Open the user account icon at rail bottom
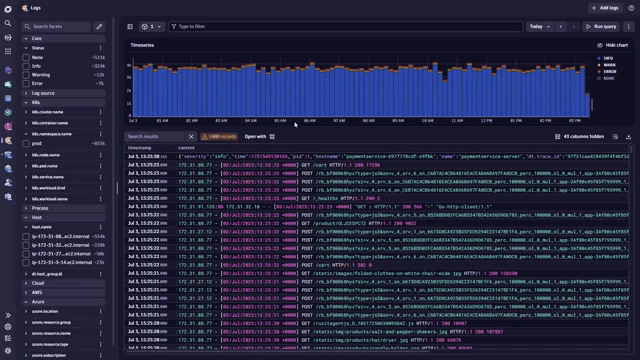Screen dimensions: 640x360 point(8,351)
